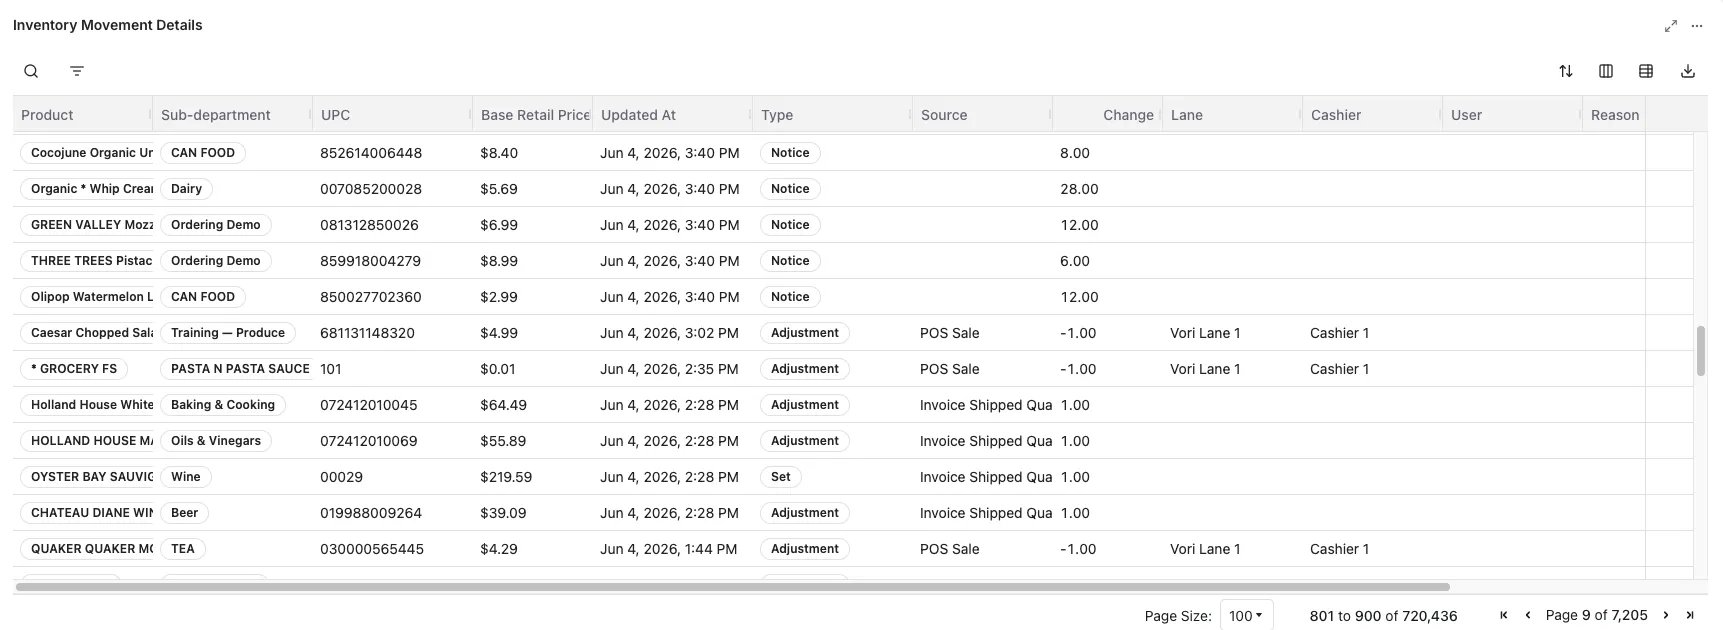Image resolution: width=1723 pixels, height=630 pixels.
Task: Select the OYSTER BAY SAUVIG product tag
Action: coord(88,477)
